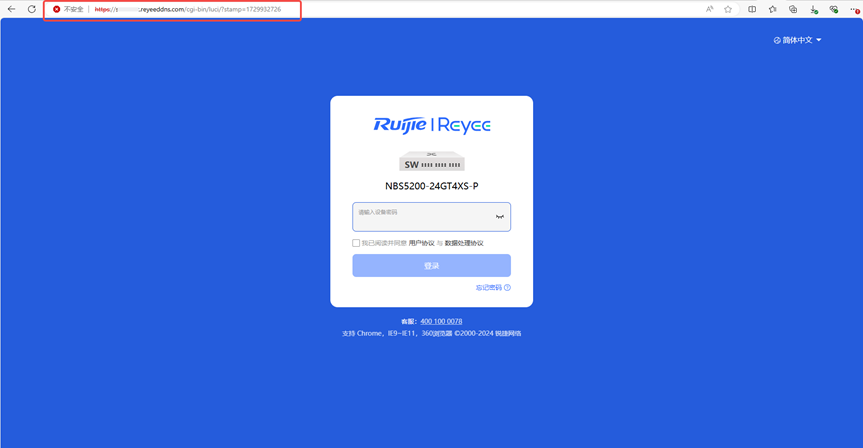Screen dimensions: 863x448
Task: Click the red not-secure warning icon
Action: pos(56,9)
